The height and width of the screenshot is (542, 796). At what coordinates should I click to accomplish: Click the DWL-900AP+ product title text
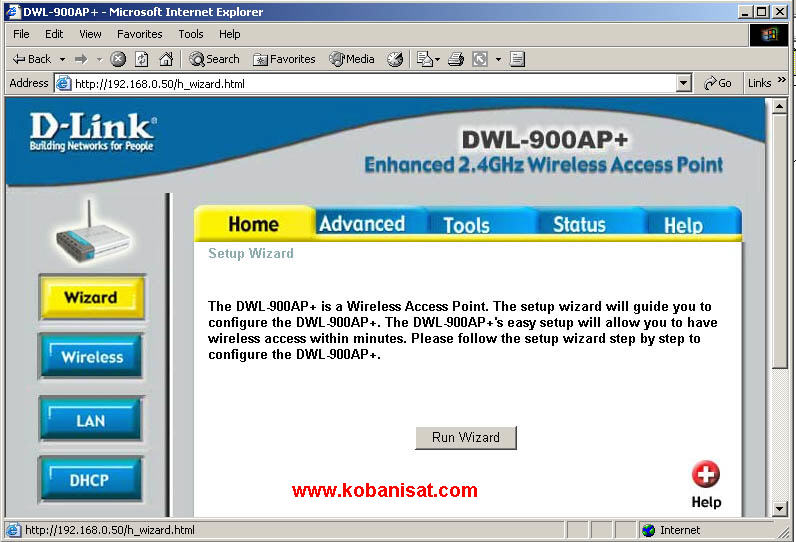pyautogui.click(x=545, y=140)
